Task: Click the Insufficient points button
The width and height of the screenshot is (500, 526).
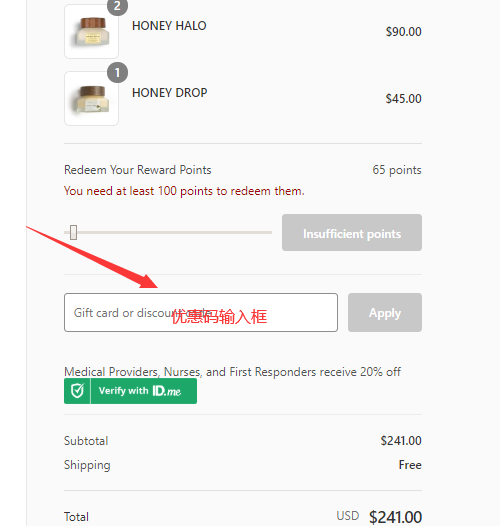Action: pos(352,232)
